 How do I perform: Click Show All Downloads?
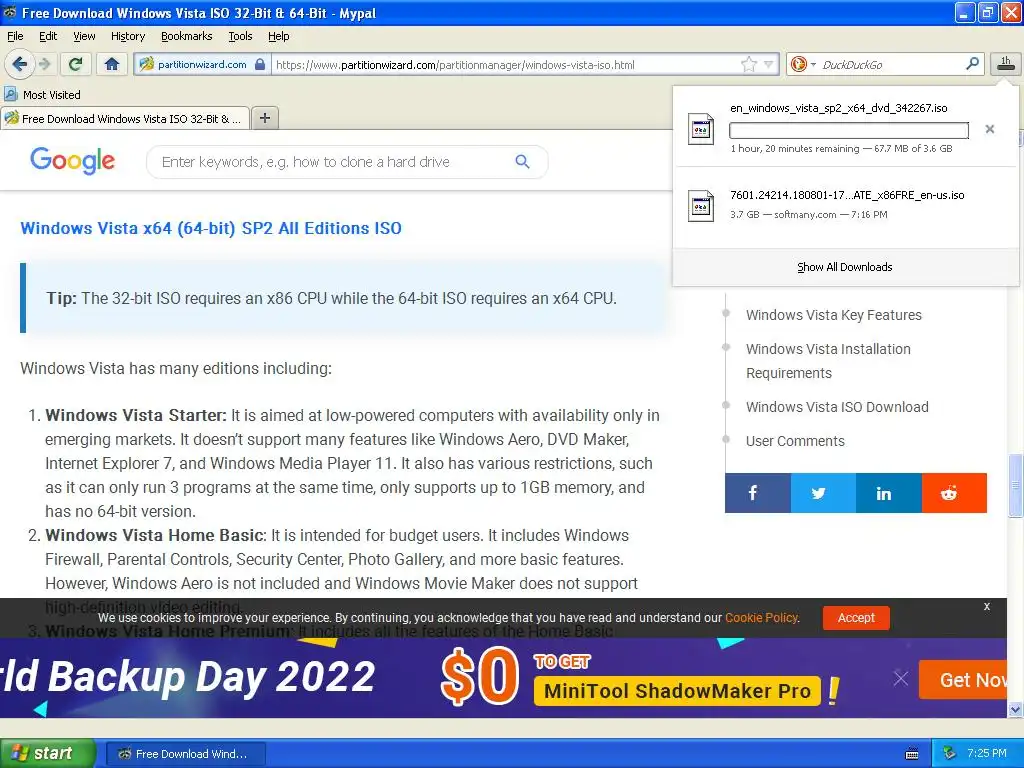coord(844,267)
